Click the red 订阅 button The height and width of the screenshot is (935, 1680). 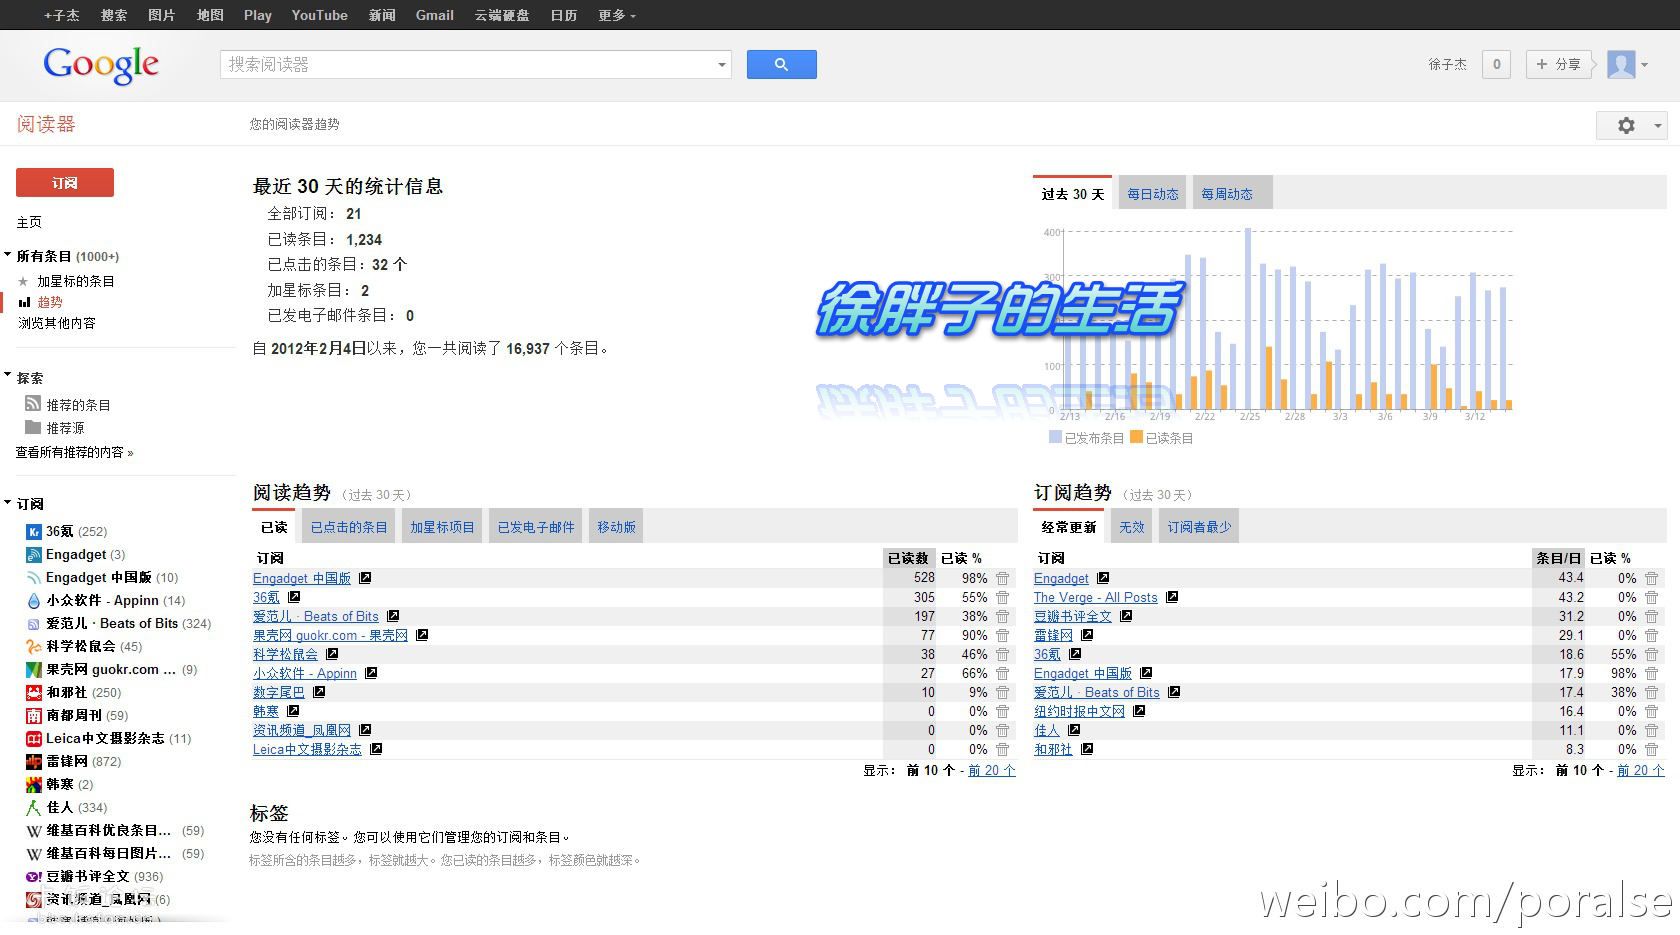[x=65, y=183]
